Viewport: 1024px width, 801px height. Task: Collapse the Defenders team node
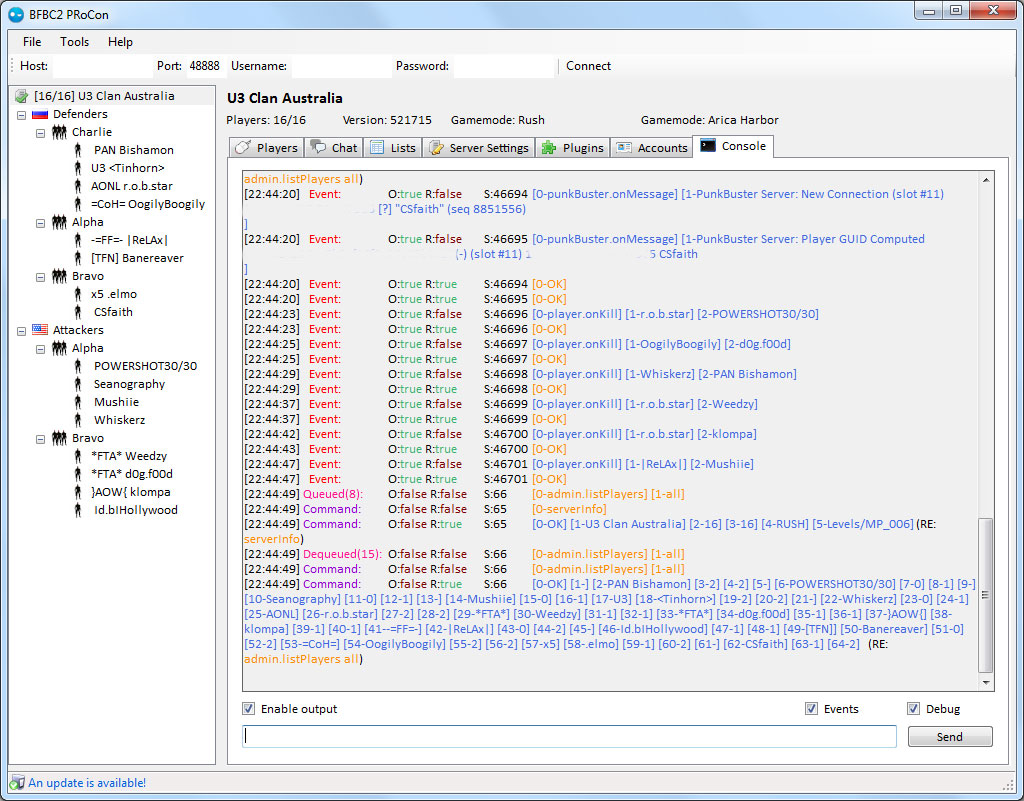point(22,115)
